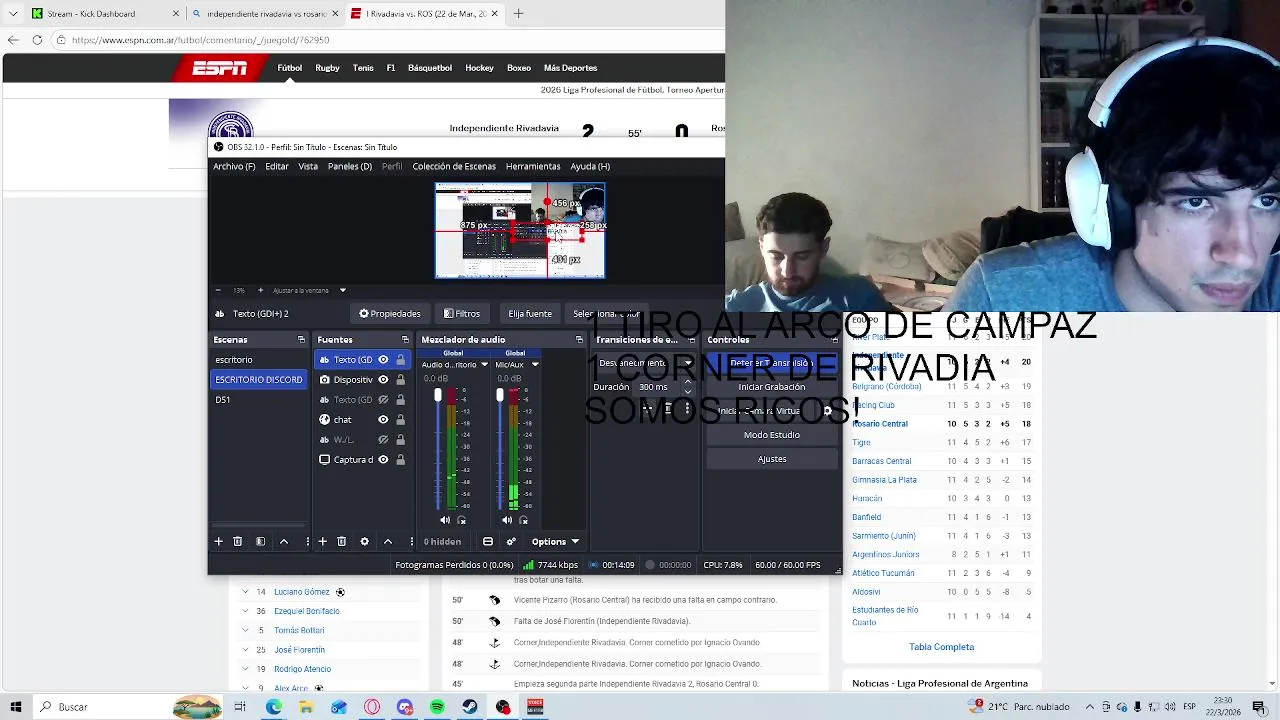Mute the Audio del escritorio speaker icon
This screenshot has width=1280, height=720.
(445, 520)
